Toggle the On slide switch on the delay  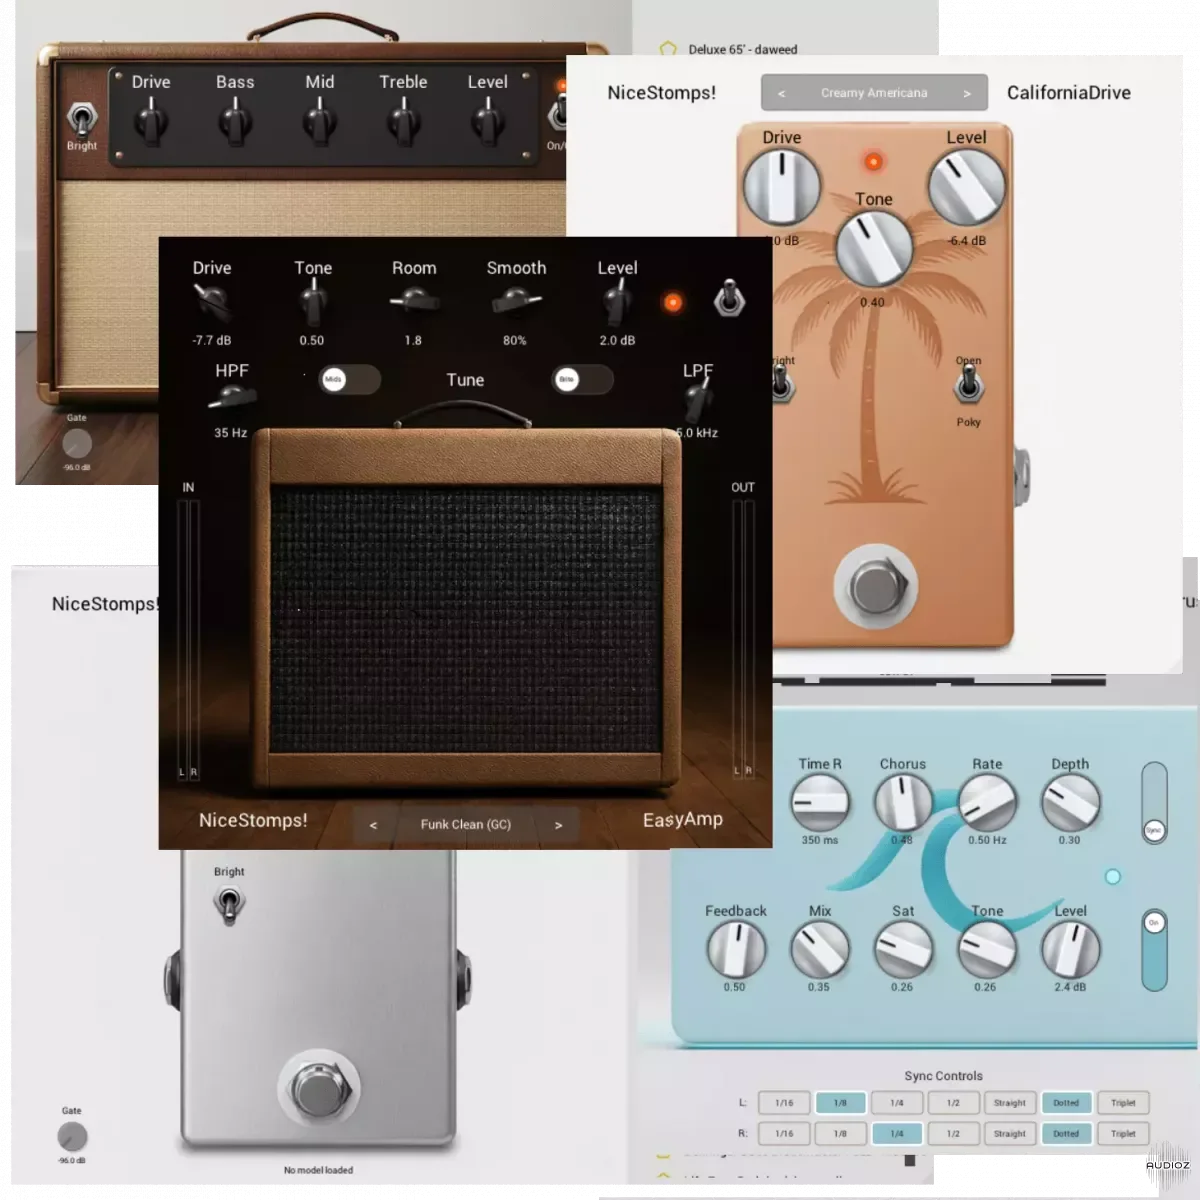click(x=1154, y=950)
